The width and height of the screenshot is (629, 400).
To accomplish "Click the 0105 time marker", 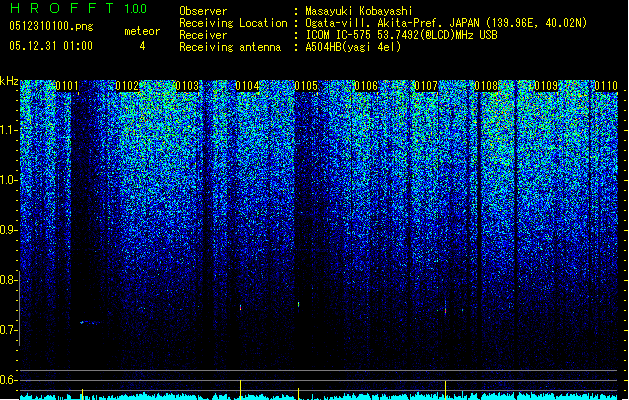I will pos(306,86).
